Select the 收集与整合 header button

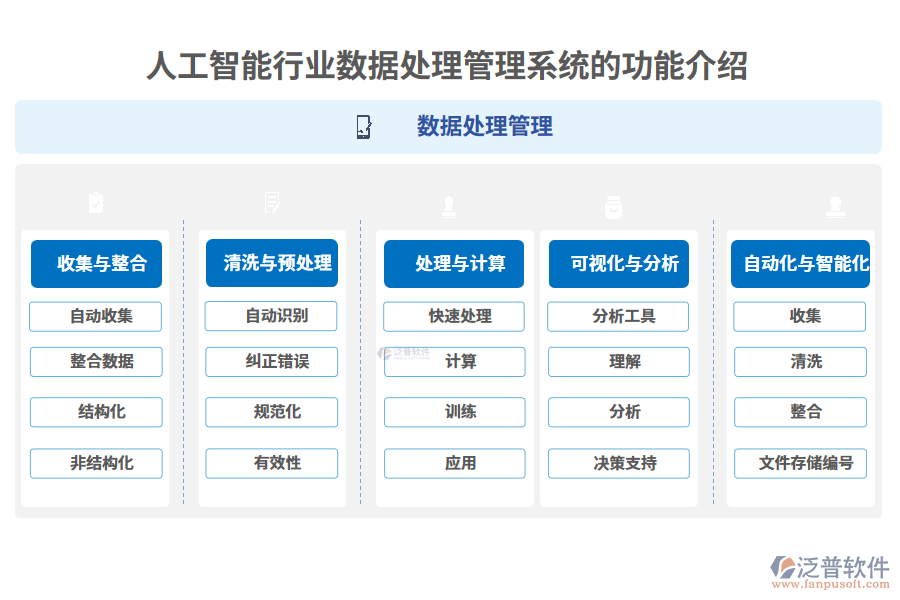95,264
